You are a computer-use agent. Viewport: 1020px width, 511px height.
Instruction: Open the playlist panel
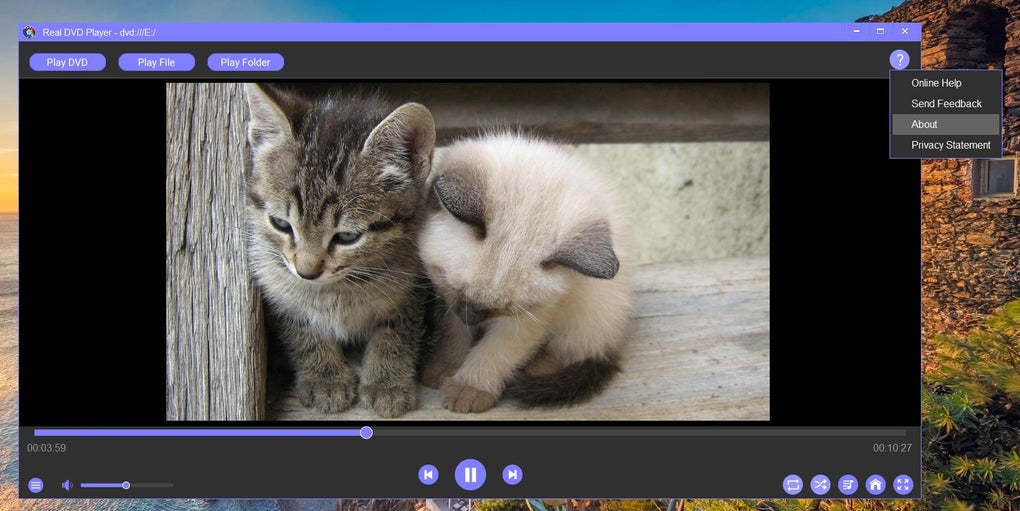848,484
